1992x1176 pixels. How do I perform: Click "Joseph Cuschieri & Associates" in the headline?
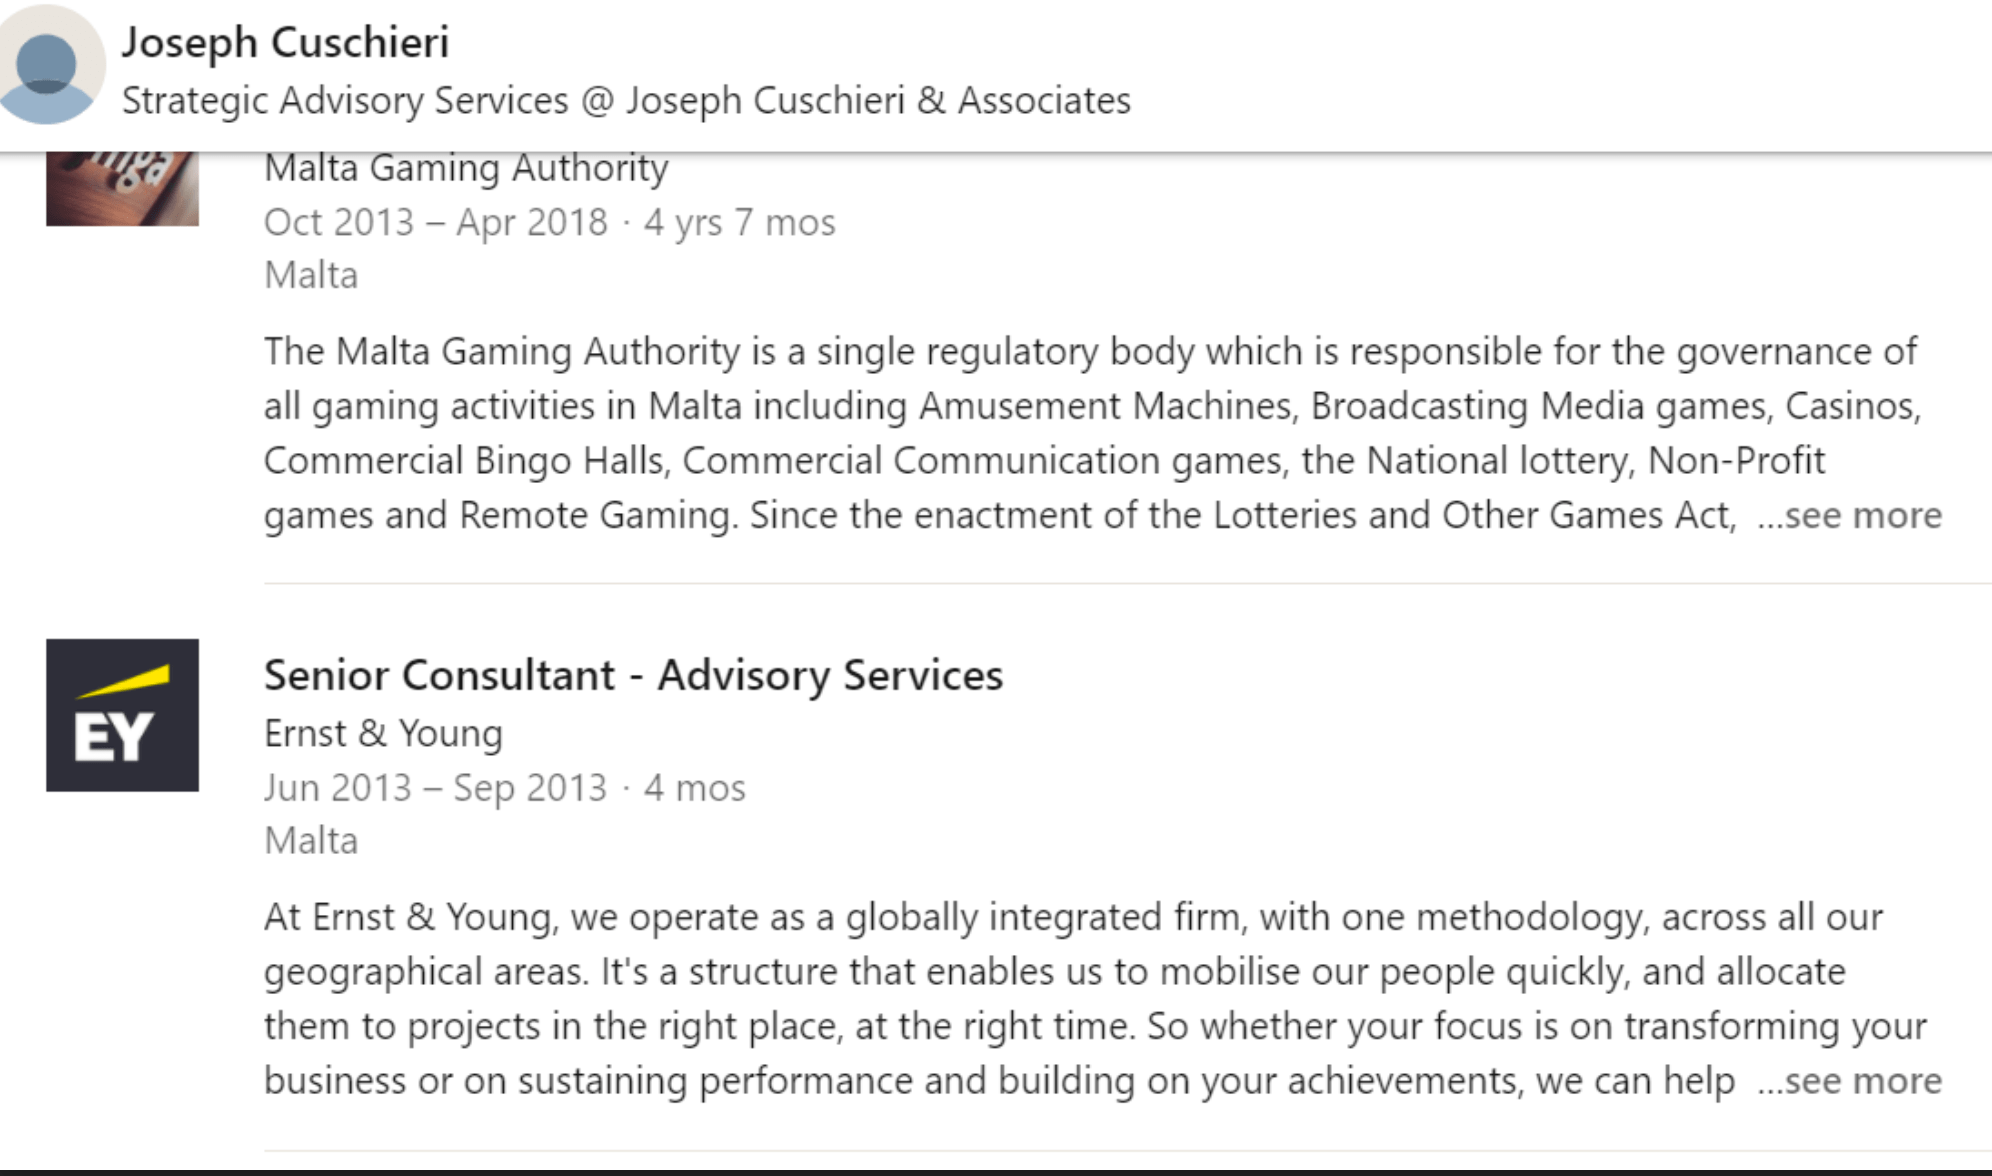click(878, 101)
